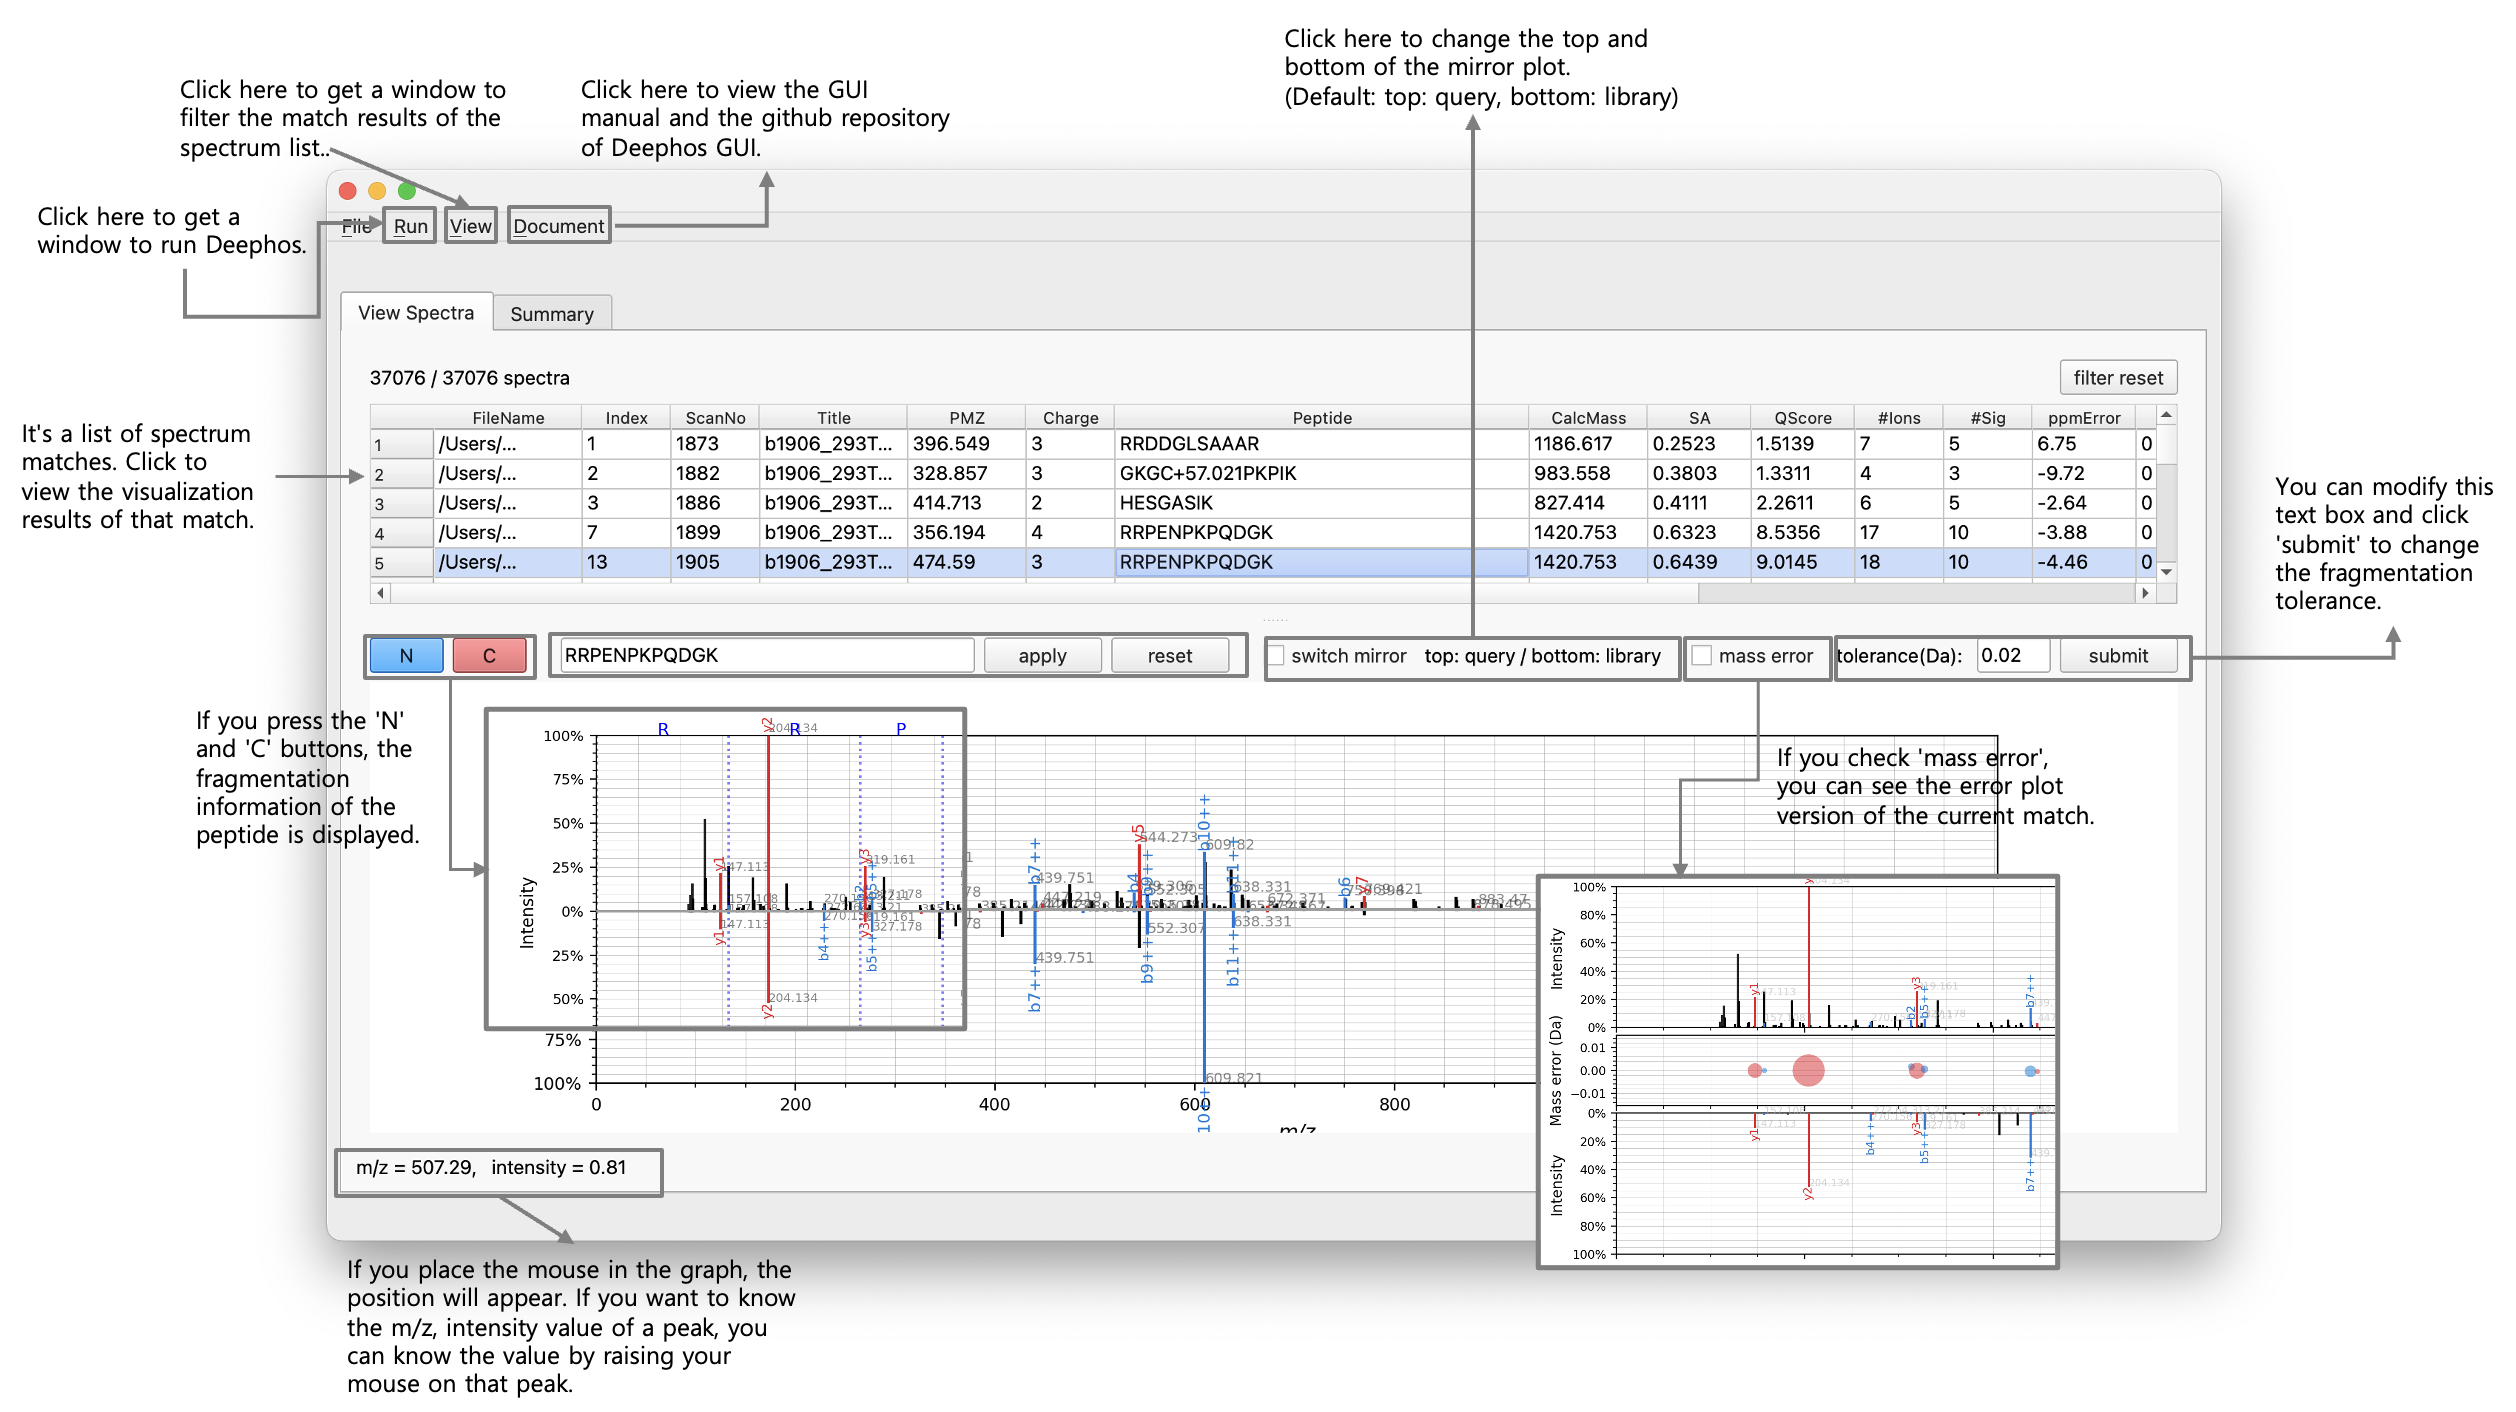Open the View menu

(x=470, y=226)
